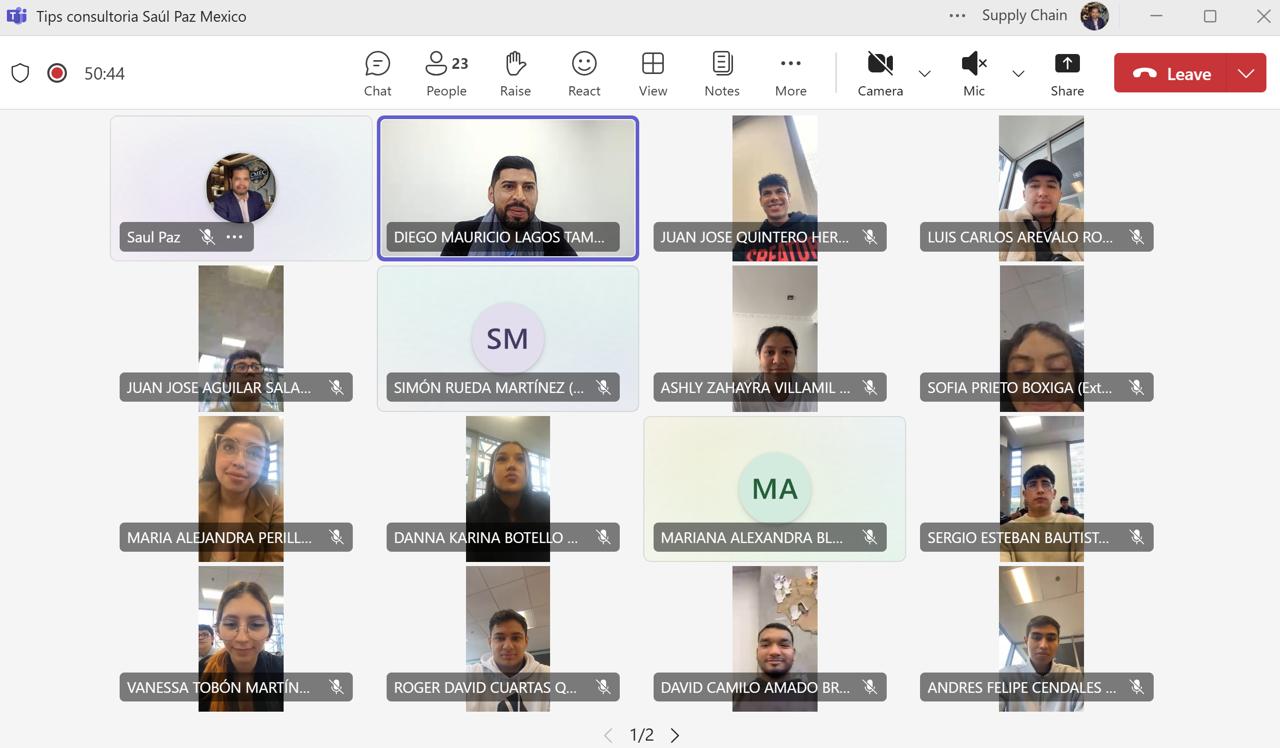Open the Leave button dropdown arrow
Viewport: 1280px width, 748px height.
1246,74
